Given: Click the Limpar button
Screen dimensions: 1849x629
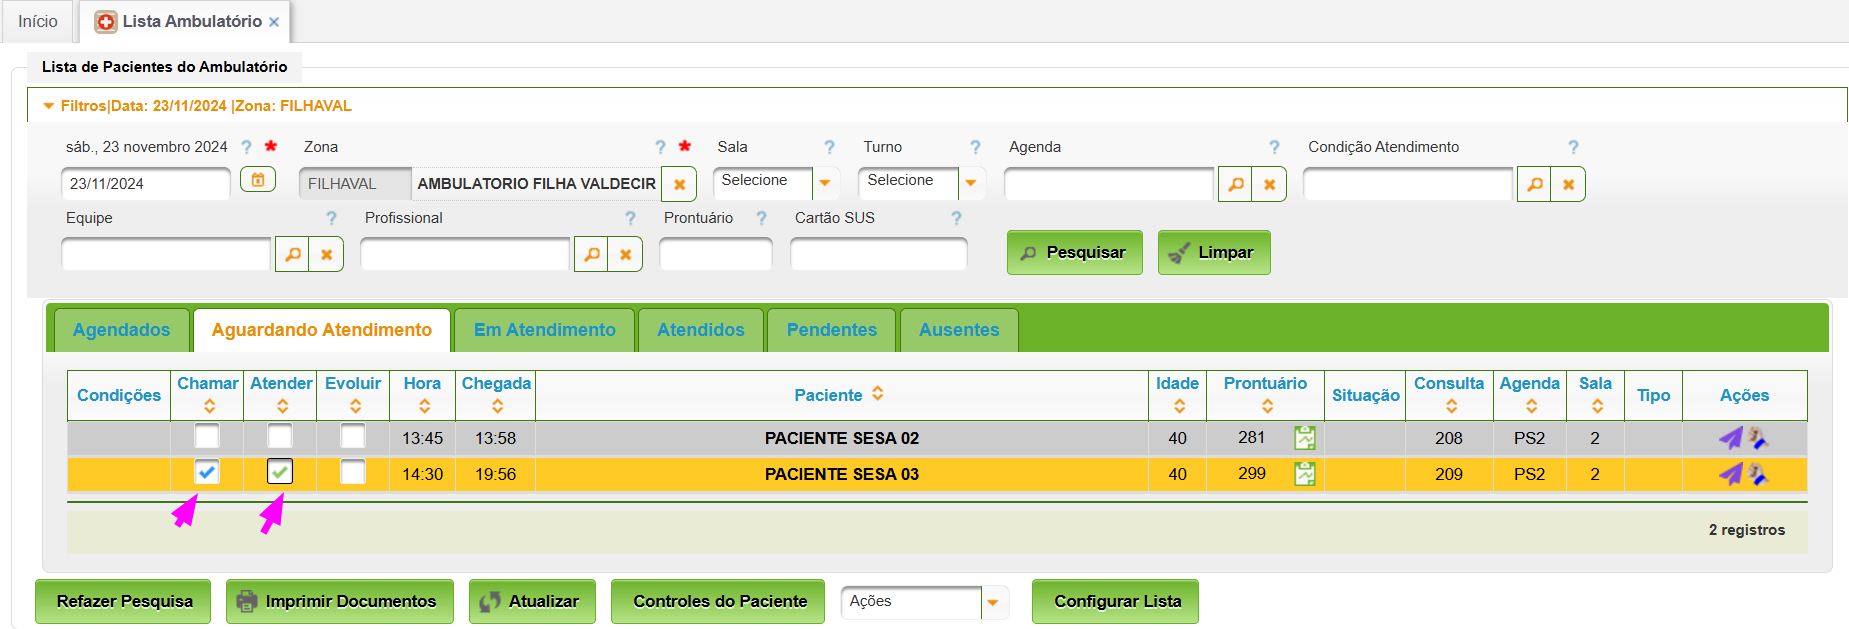Looking at the screenshot, I should pyautogui.click(x=1214, y=252).
